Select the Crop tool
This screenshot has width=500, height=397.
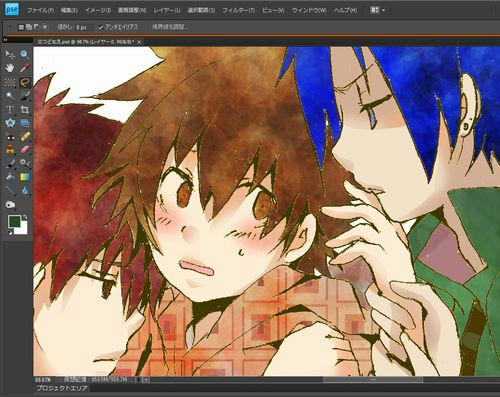pyautogui.click(x=24, y=109)
